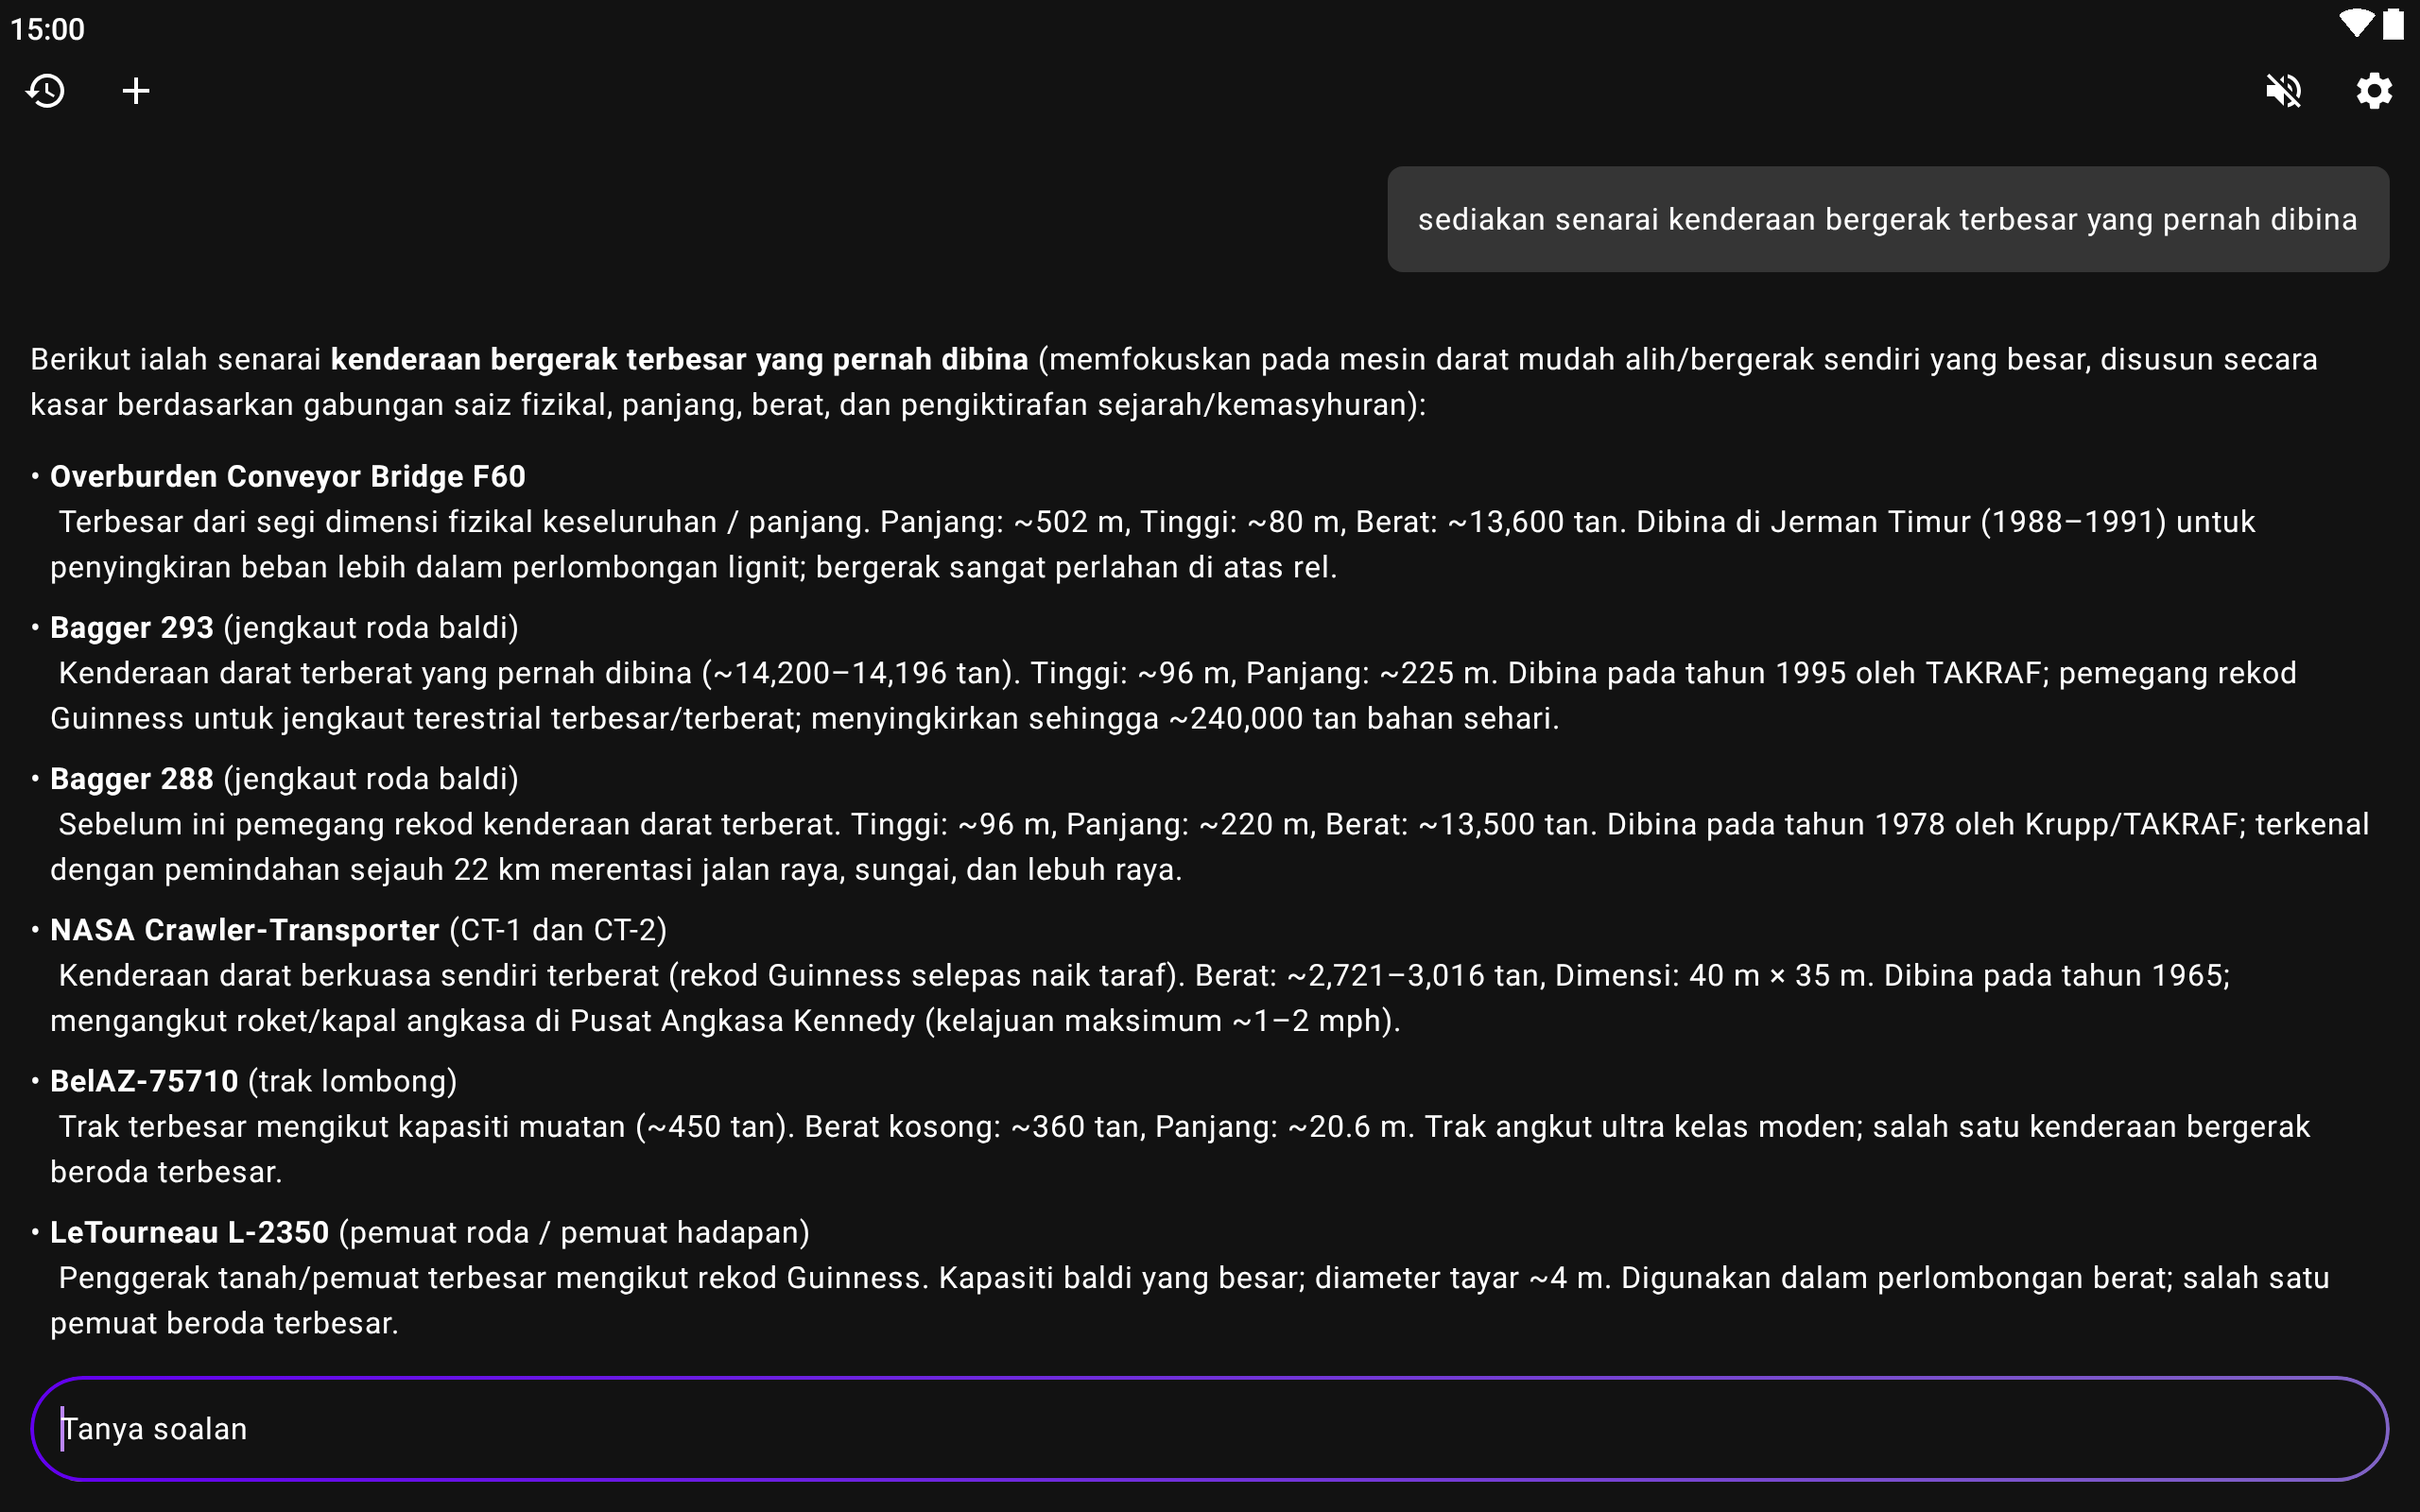Click the 15:00 clock in status bar
Image resolution: width=2420 pixels, height=1512 pixels.
click(x=48, y=29)
